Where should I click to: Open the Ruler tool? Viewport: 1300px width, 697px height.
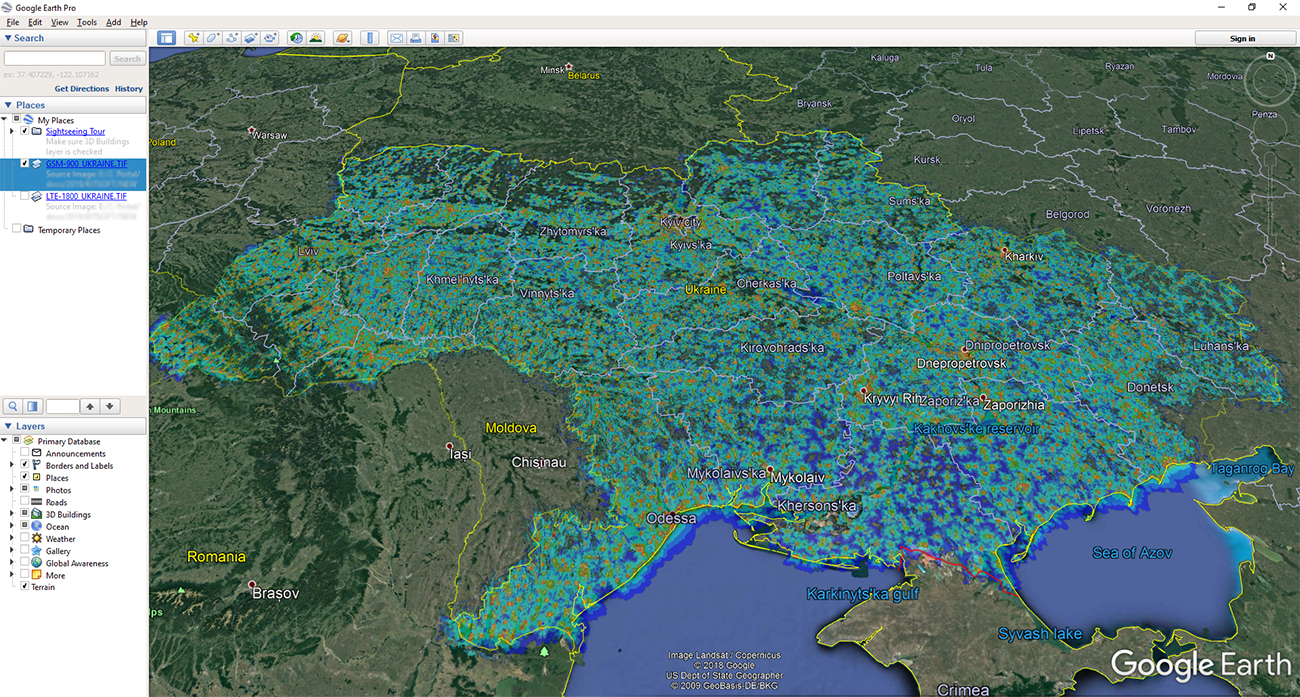(x=370, y=38)
